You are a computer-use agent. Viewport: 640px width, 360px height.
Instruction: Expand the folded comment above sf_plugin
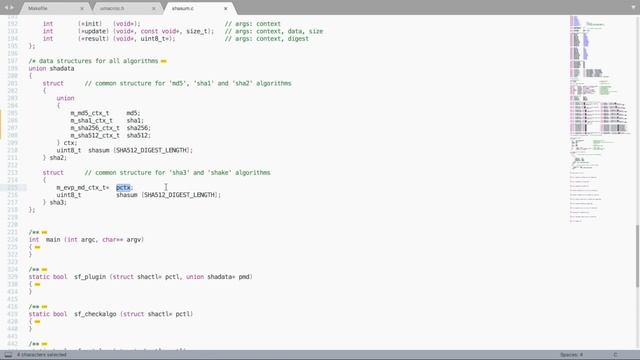[44, 270]
